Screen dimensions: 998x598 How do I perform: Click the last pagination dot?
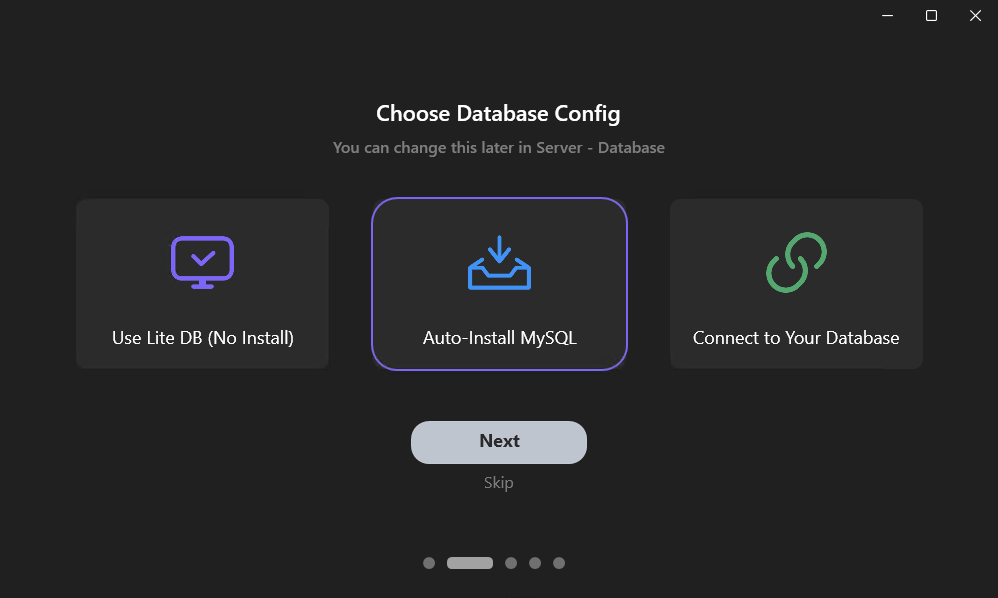(x=559, y=563)
